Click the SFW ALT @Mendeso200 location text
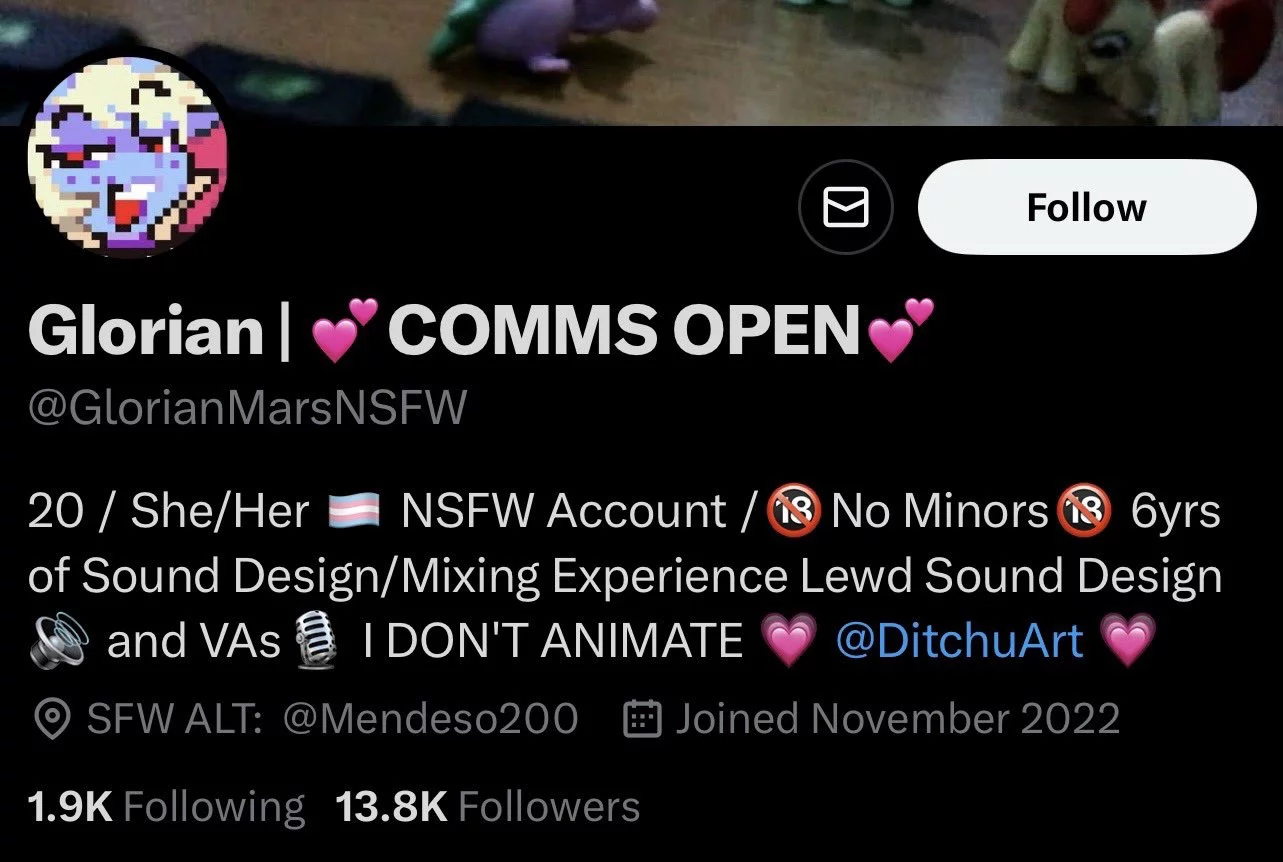The width and height of the screenshot is (1283, 862). click(x=333, y=719)
